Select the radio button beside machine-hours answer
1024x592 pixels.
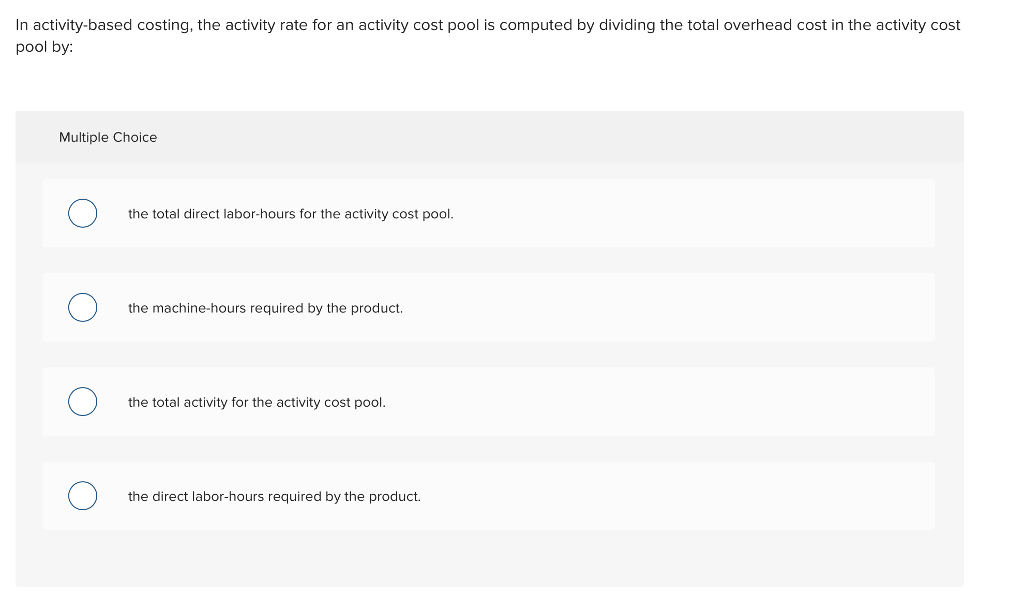(83, 307)
